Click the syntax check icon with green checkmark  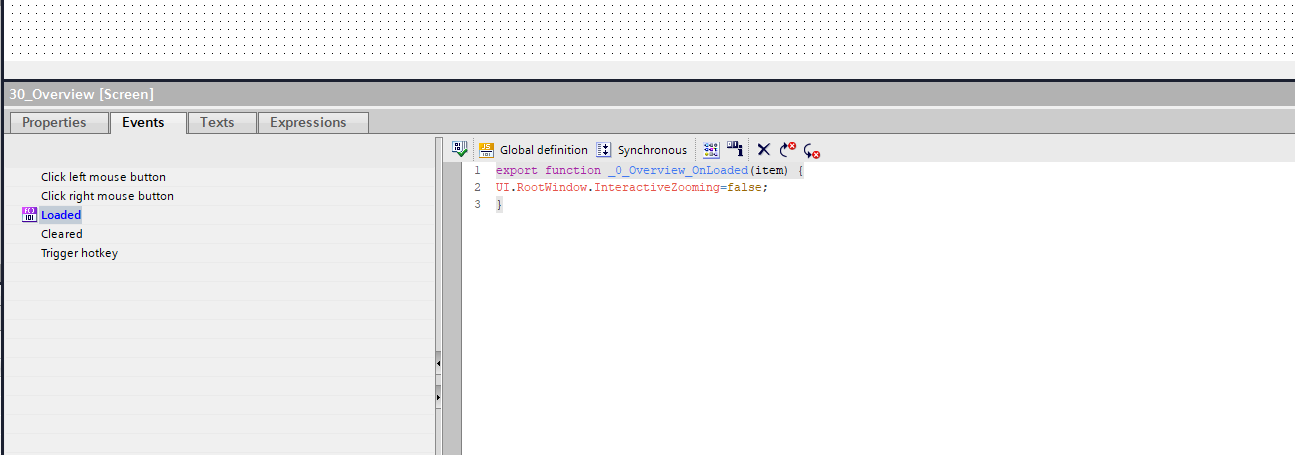[x=460, y=150]
